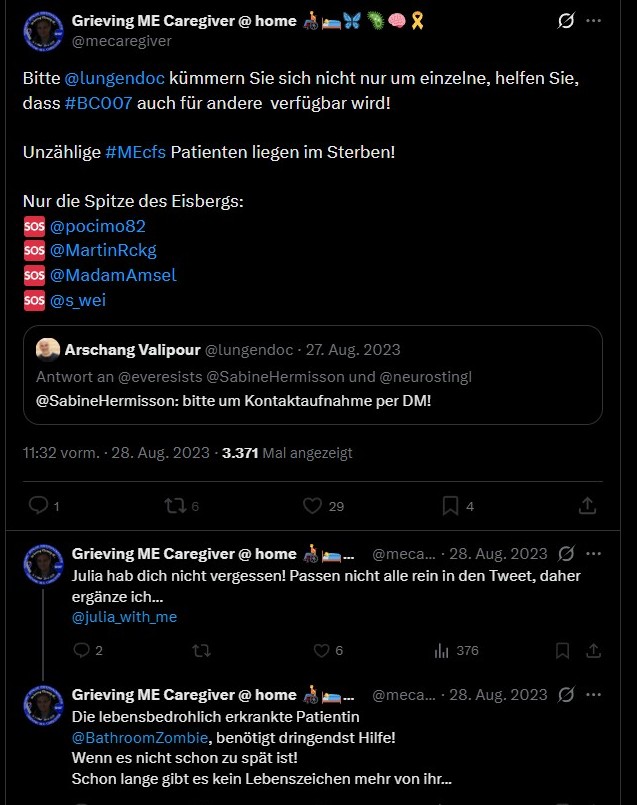Open more options on the Julia tweet
637x805 pixels.
tap(596, 554)
